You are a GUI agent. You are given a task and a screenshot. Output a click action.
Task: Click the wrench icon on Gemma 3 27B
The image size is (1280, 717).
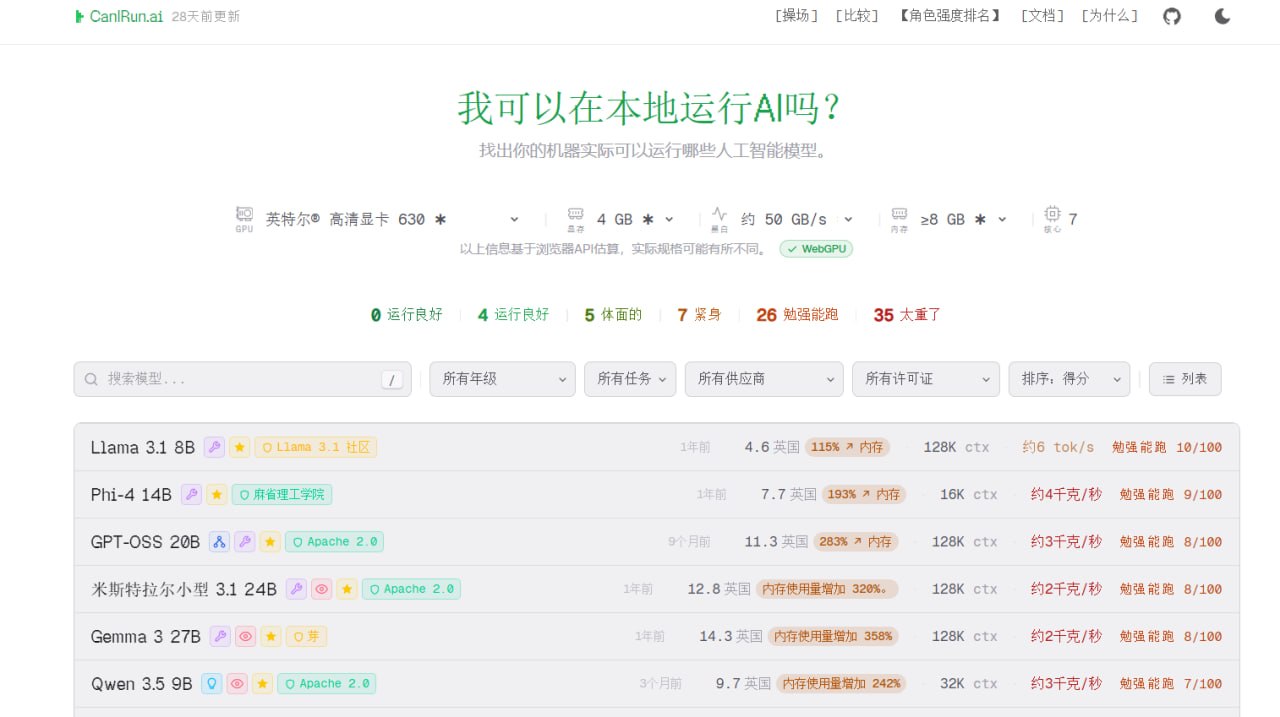[220, 637]
